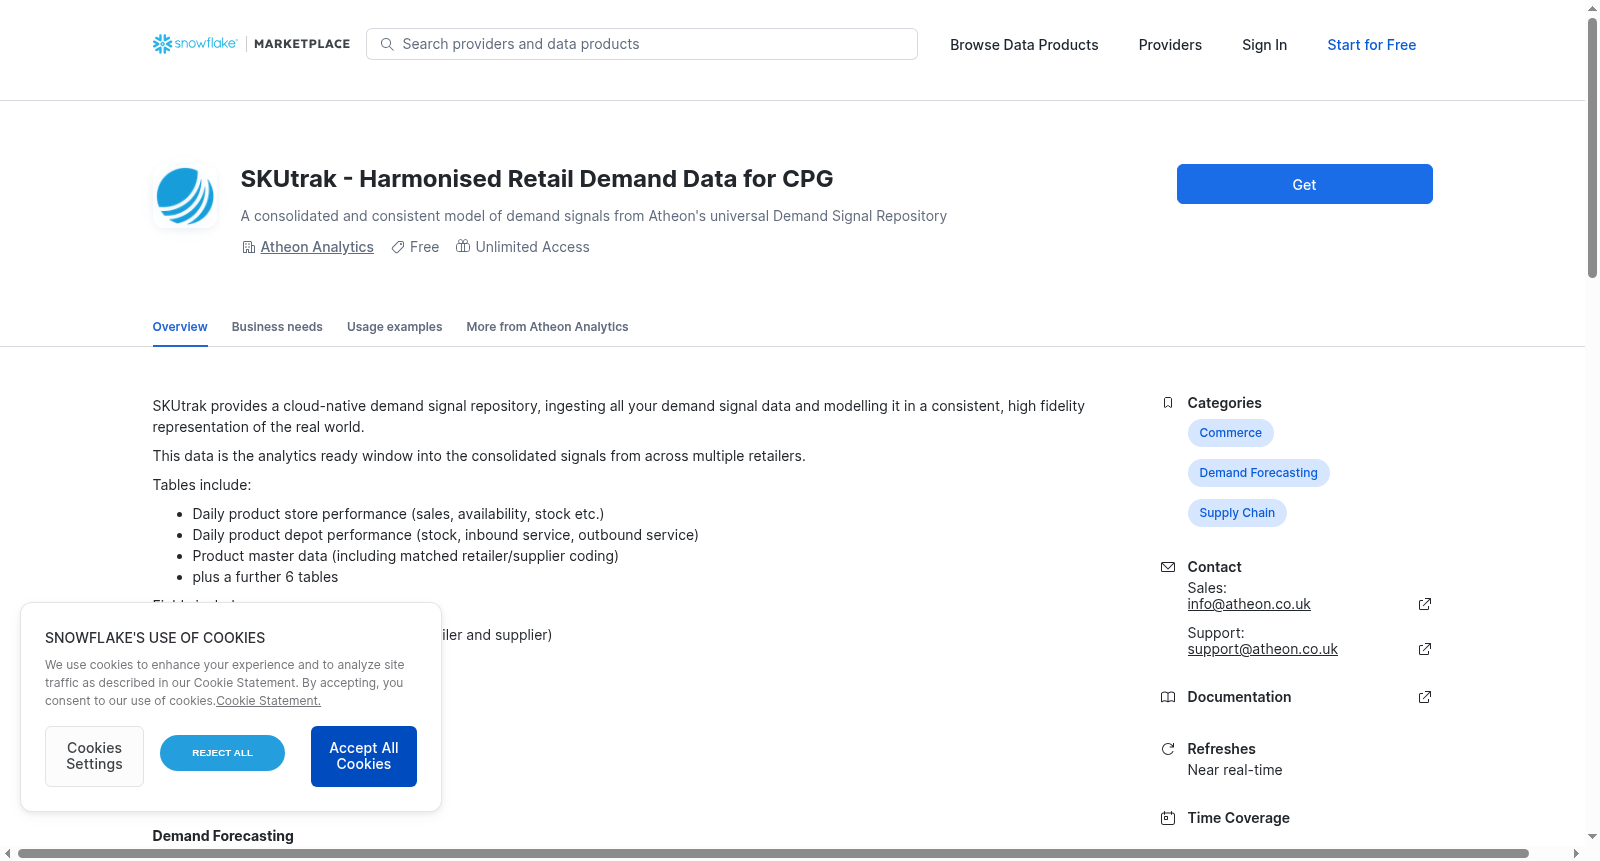Click the Documentation book icon
This screenshot has height=861, width=1600.
click(x=1168, y=697)
